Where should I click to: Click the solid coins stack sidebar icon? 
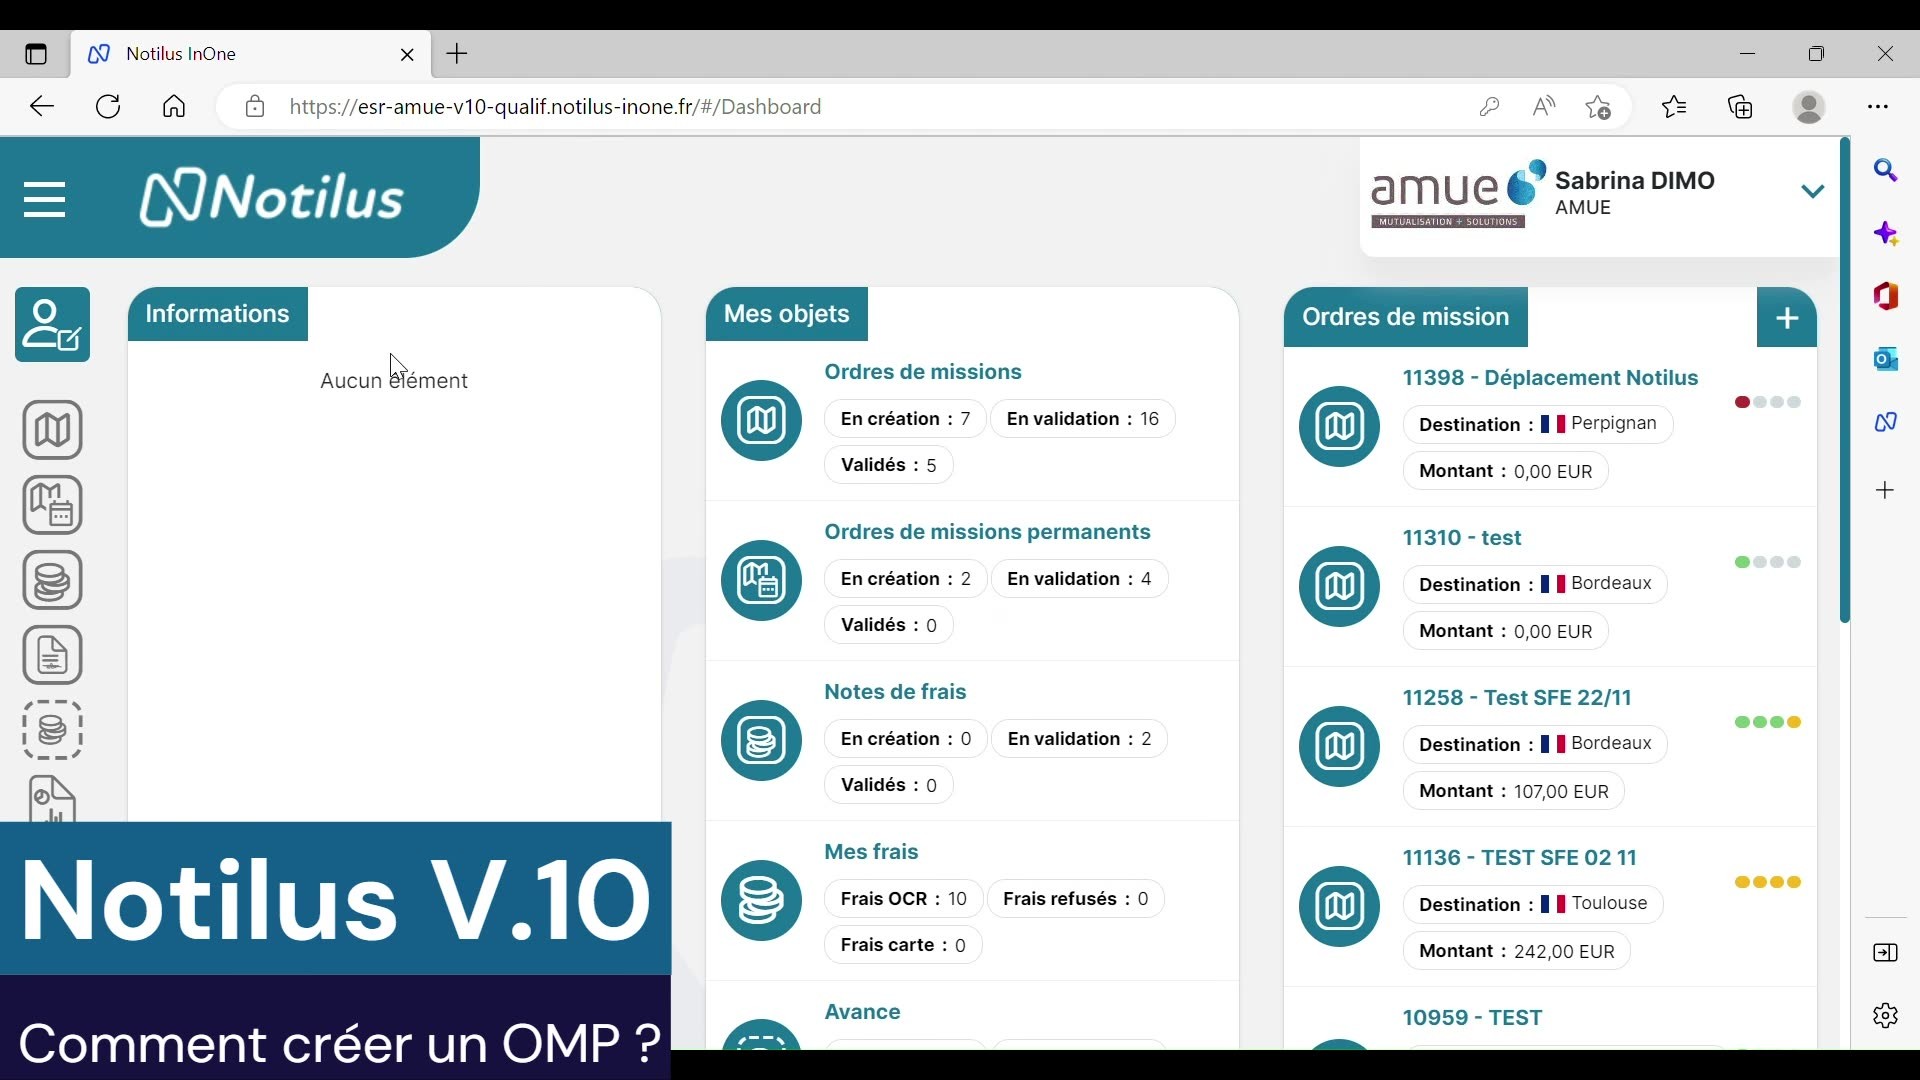[53, 580]
